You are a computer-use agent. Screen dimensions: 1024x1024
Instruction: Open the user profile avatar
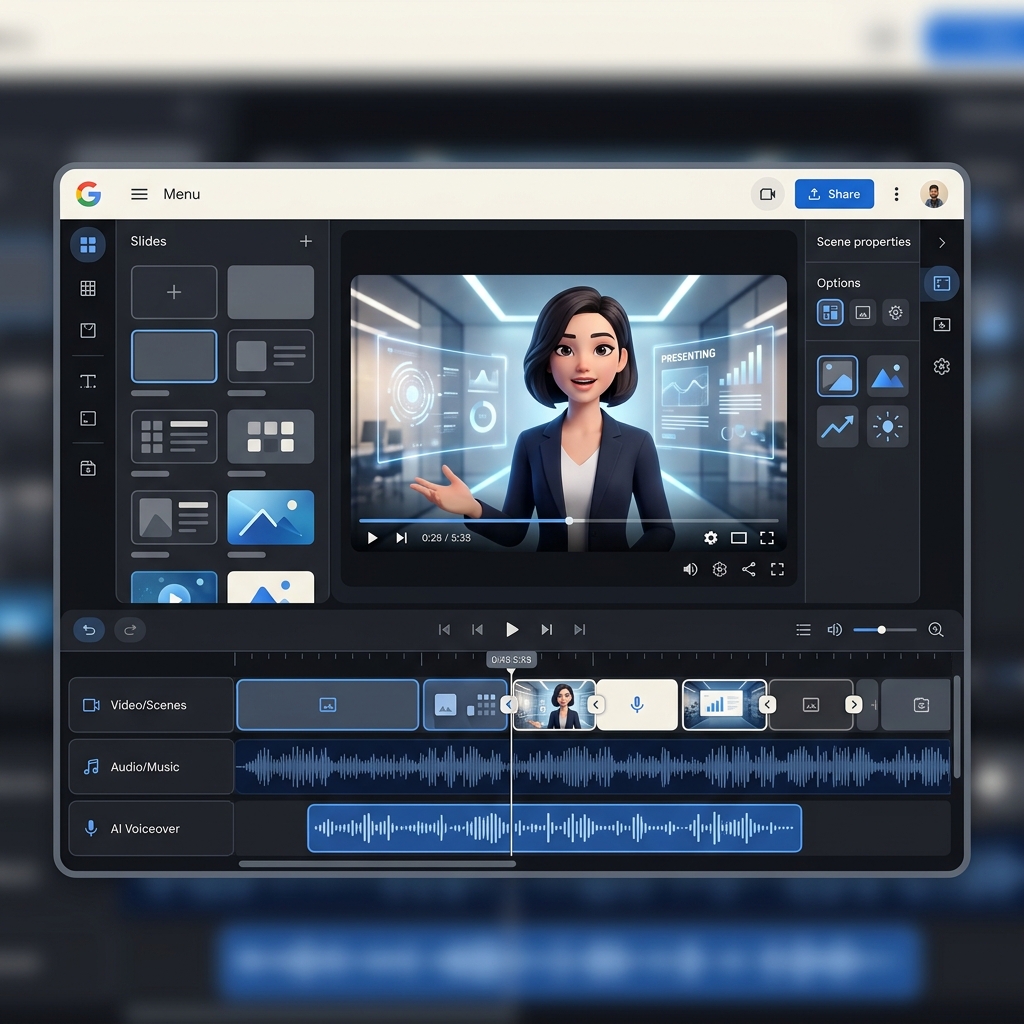934,194
